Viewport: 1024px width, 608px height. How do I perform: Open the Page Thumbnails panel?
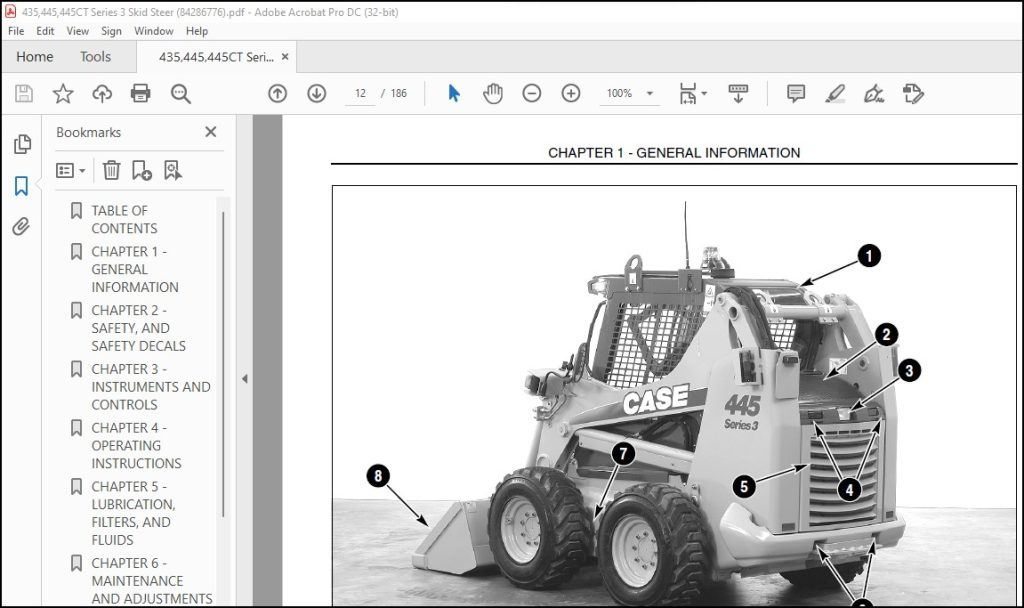click(22, 144)
